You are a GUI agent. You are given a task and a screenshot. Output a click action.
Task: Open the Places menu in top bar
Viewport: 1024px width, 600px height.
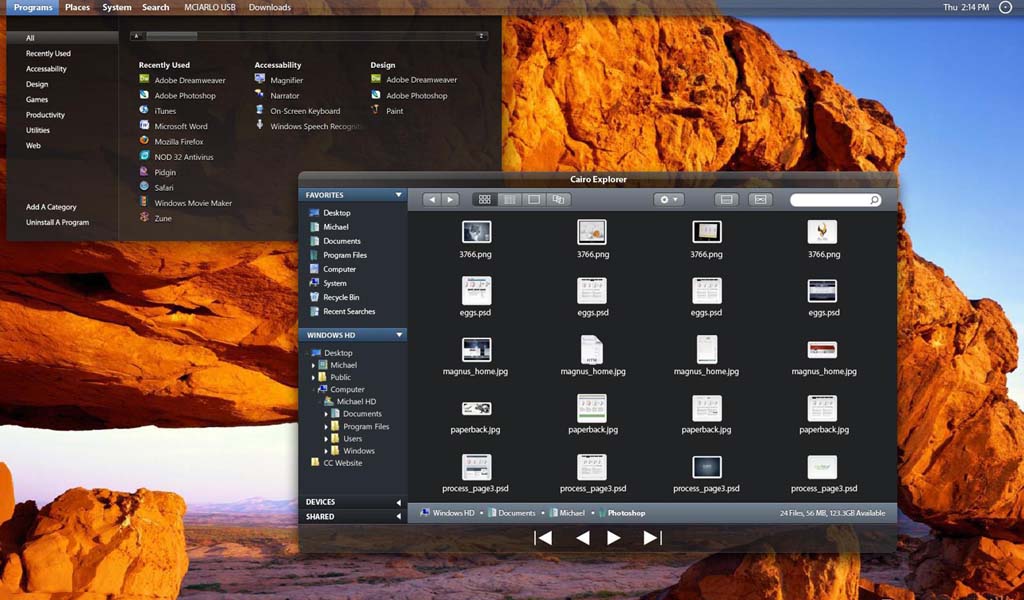[x=77, y=7]
